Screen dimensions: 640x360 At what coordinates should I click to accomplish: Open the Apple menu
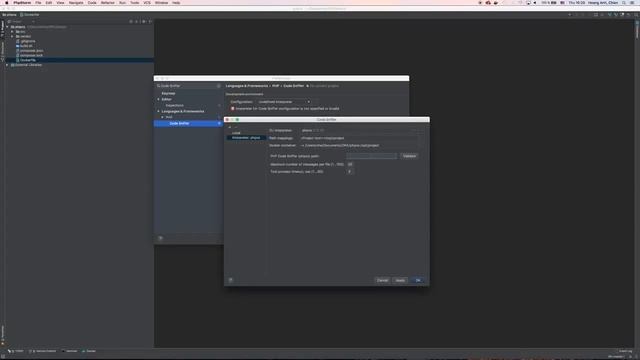tap(7, 2)
